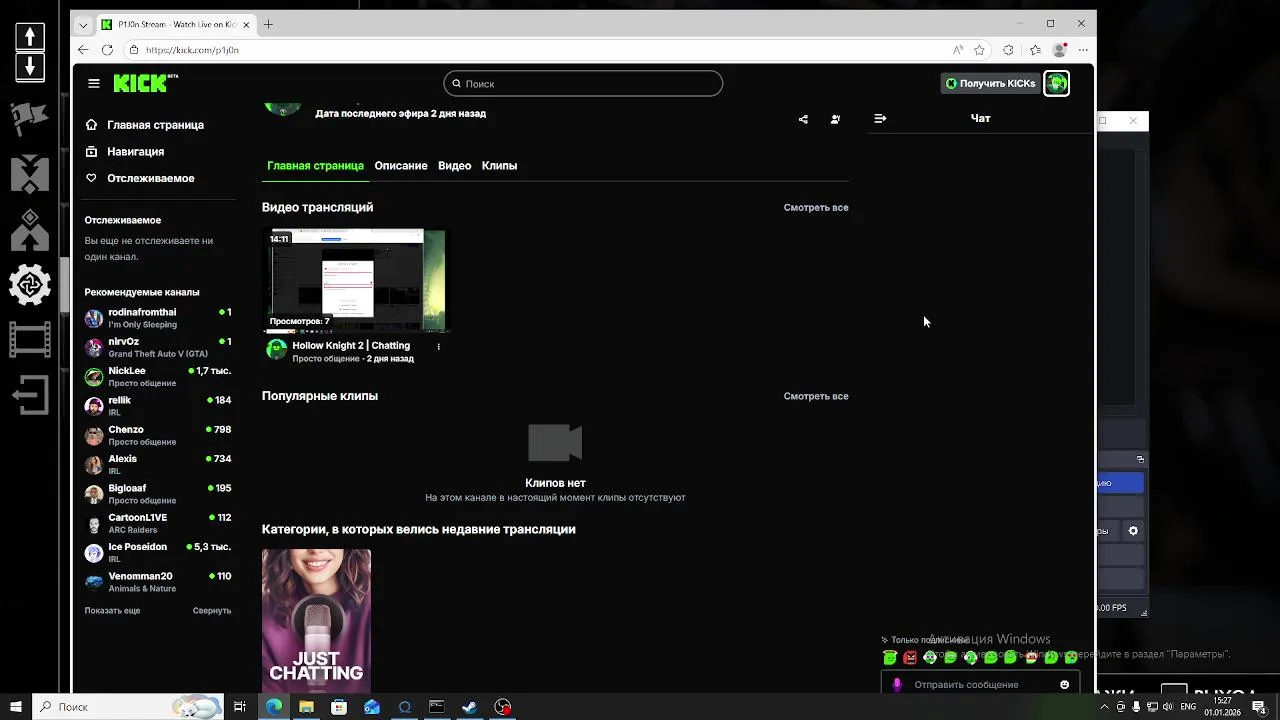Screen dimensions: 1280x720
Task: Click the gear icon in OBS window
Action: click(x=1133, y=531)
